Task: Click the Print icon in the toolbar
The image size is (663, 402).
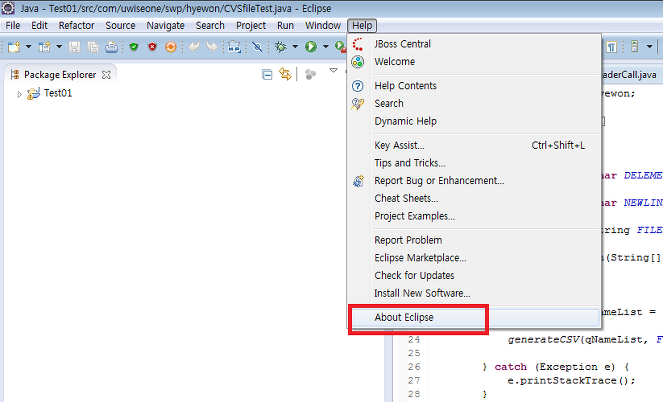Action: click(x=112, y=46)
